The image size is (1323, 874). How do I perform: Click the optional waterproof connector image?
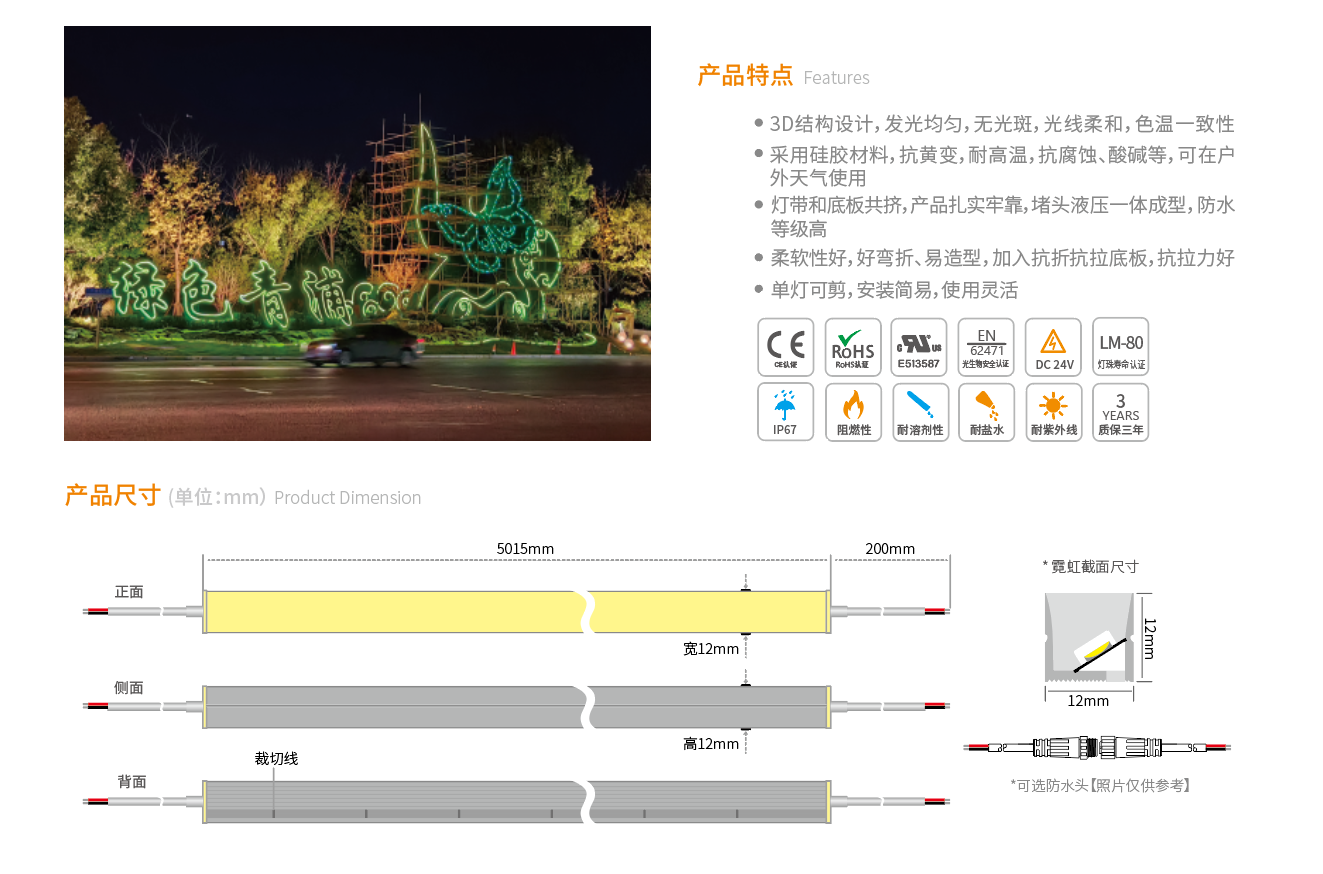(1097, 747)
